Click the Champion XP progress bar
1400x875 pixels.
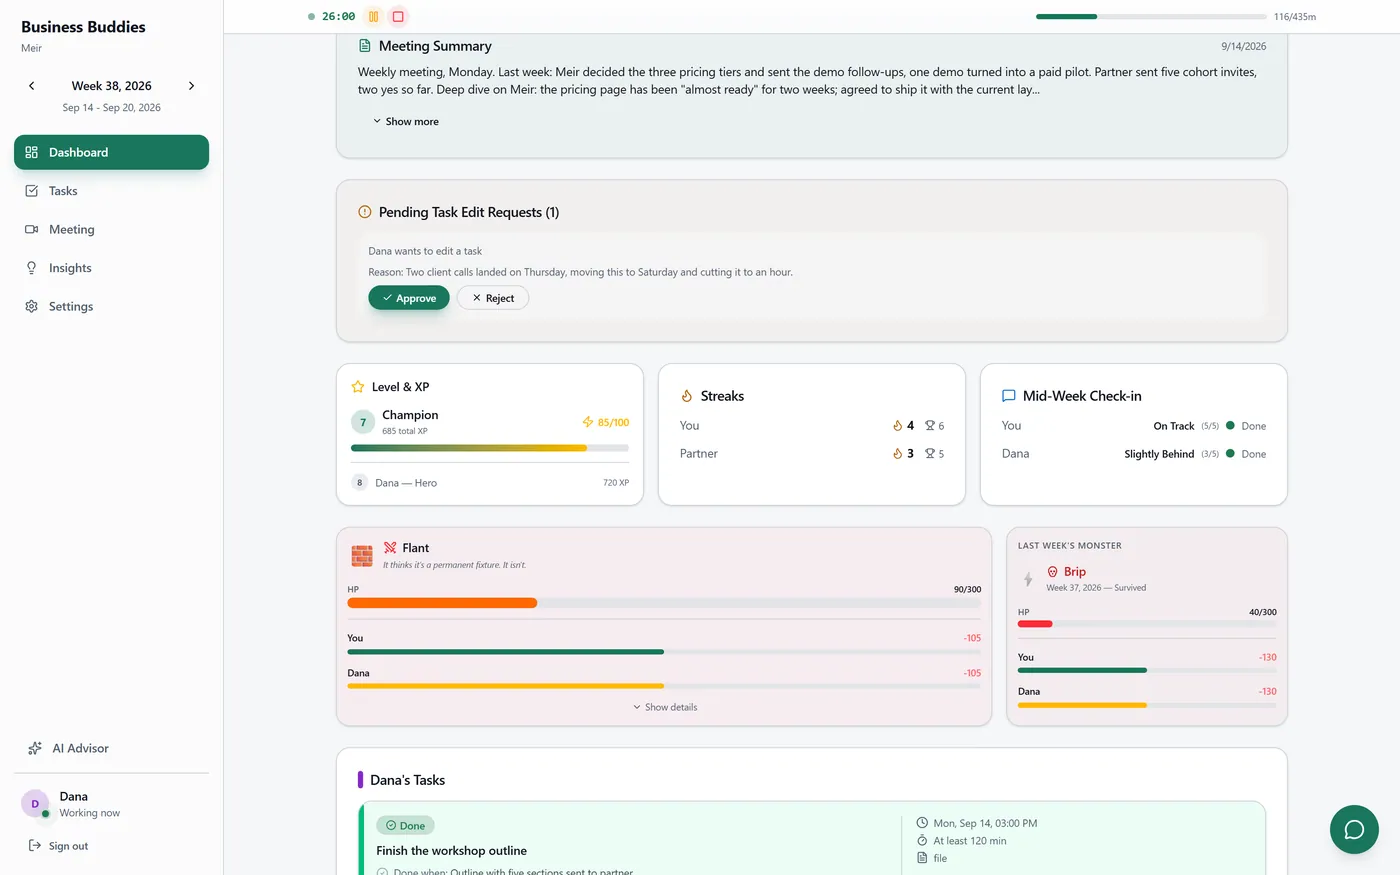(490, 448)
